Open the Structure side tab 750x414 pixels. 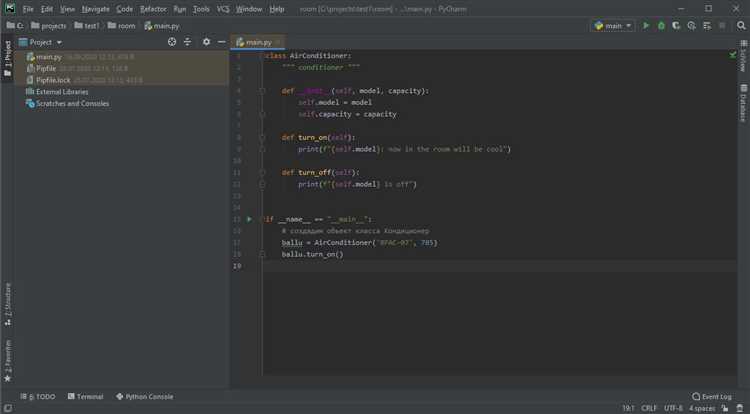[7, 304]
